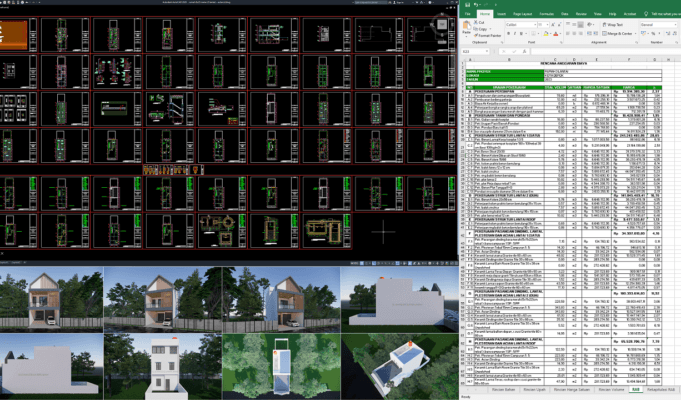Select the Format Painter tool
The width and height of the screenshot is (681, 400).
click(487, 36)
